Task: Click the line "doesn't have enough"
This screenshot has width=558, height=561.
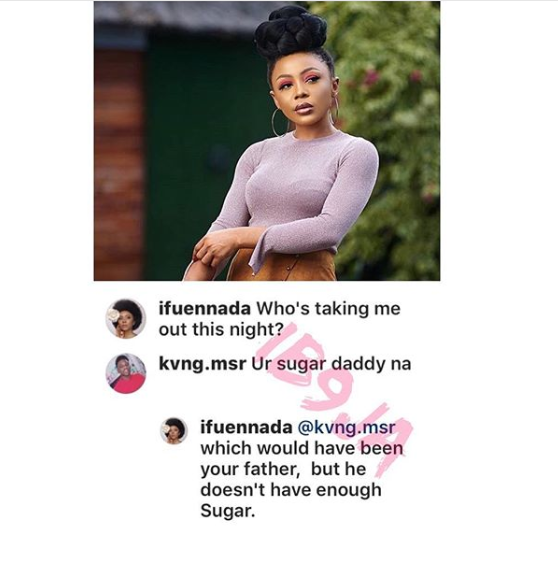Action: [291, 490]
